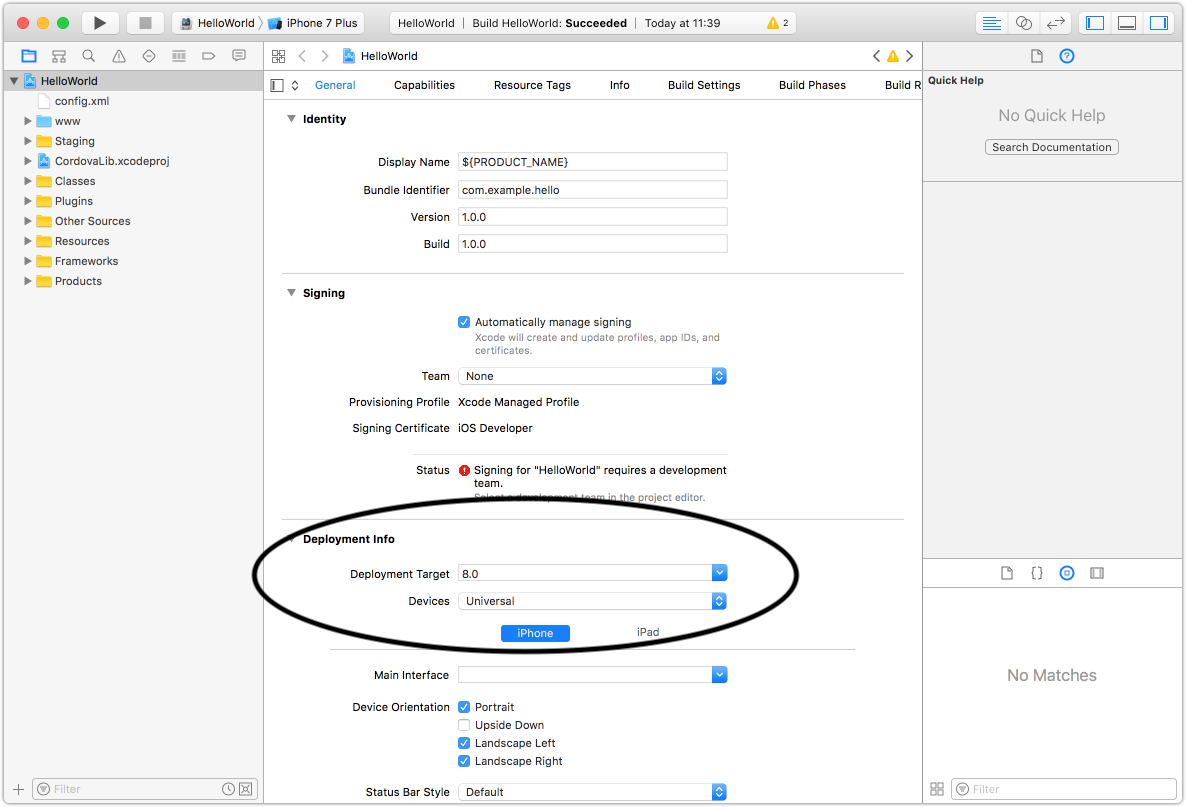
Task: Select the iPad segment in Deployment Info
Action: (647, 632)
